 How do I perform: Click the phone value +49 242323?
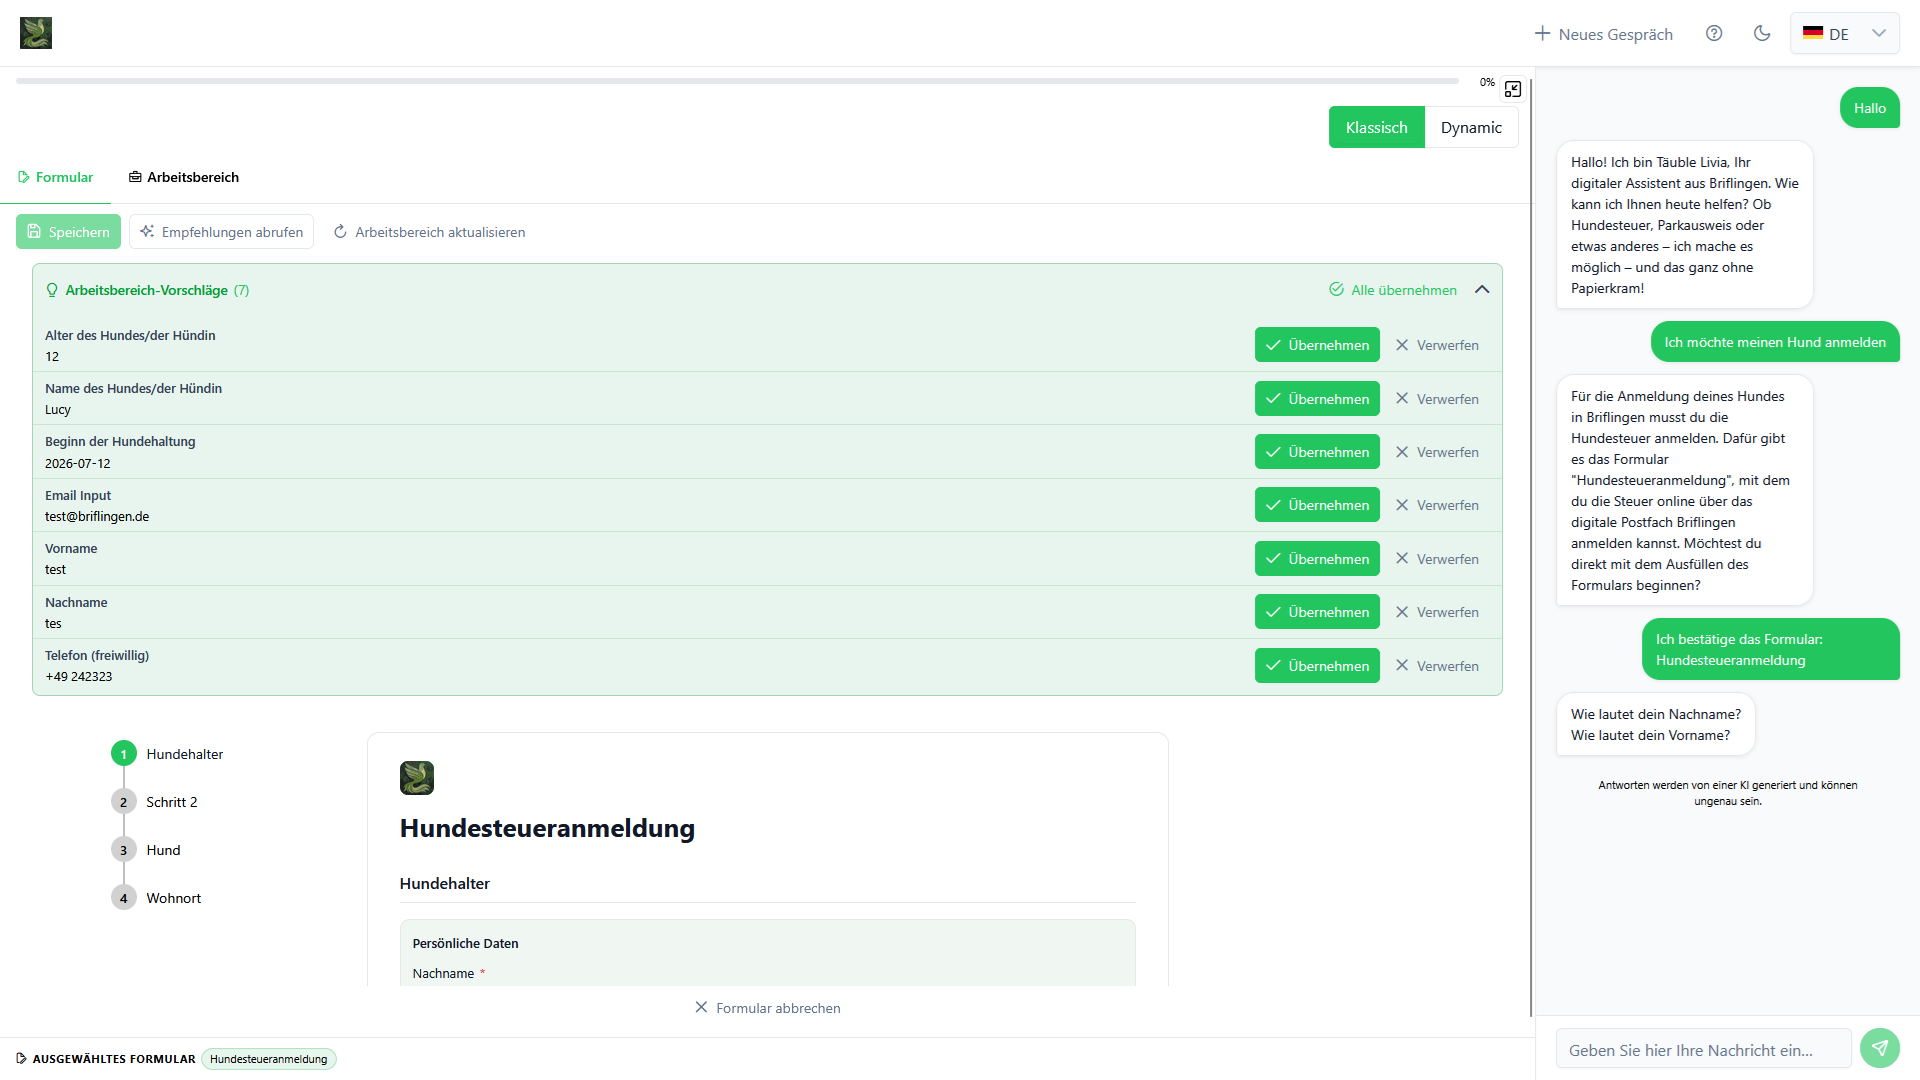coord(79,677)
